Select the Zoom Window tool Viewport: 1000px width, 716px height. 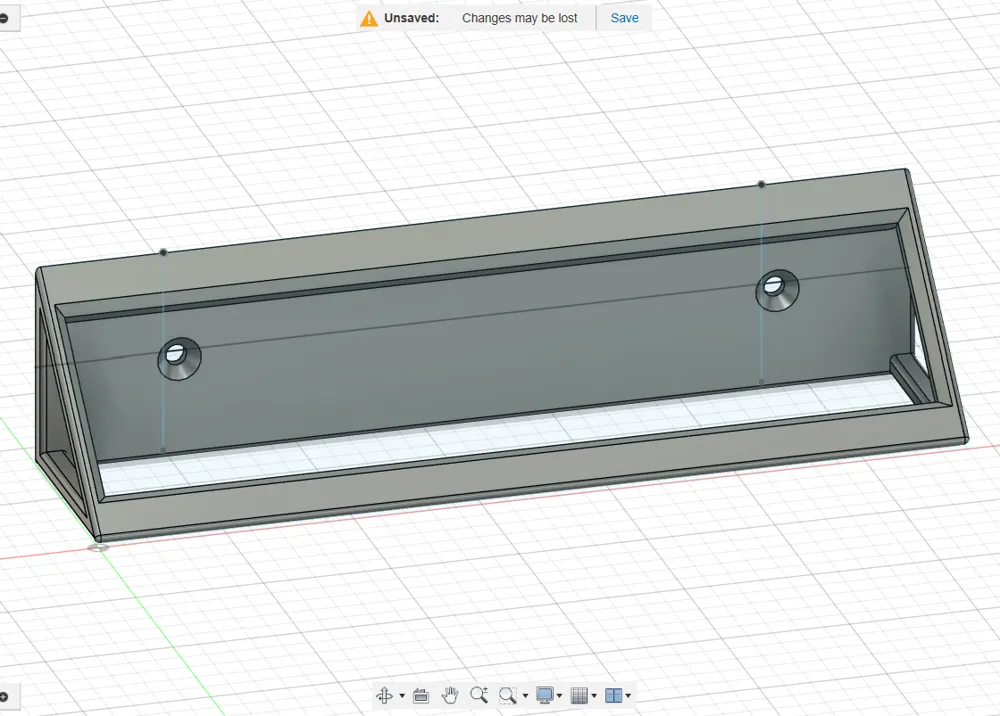coord(509,695)
